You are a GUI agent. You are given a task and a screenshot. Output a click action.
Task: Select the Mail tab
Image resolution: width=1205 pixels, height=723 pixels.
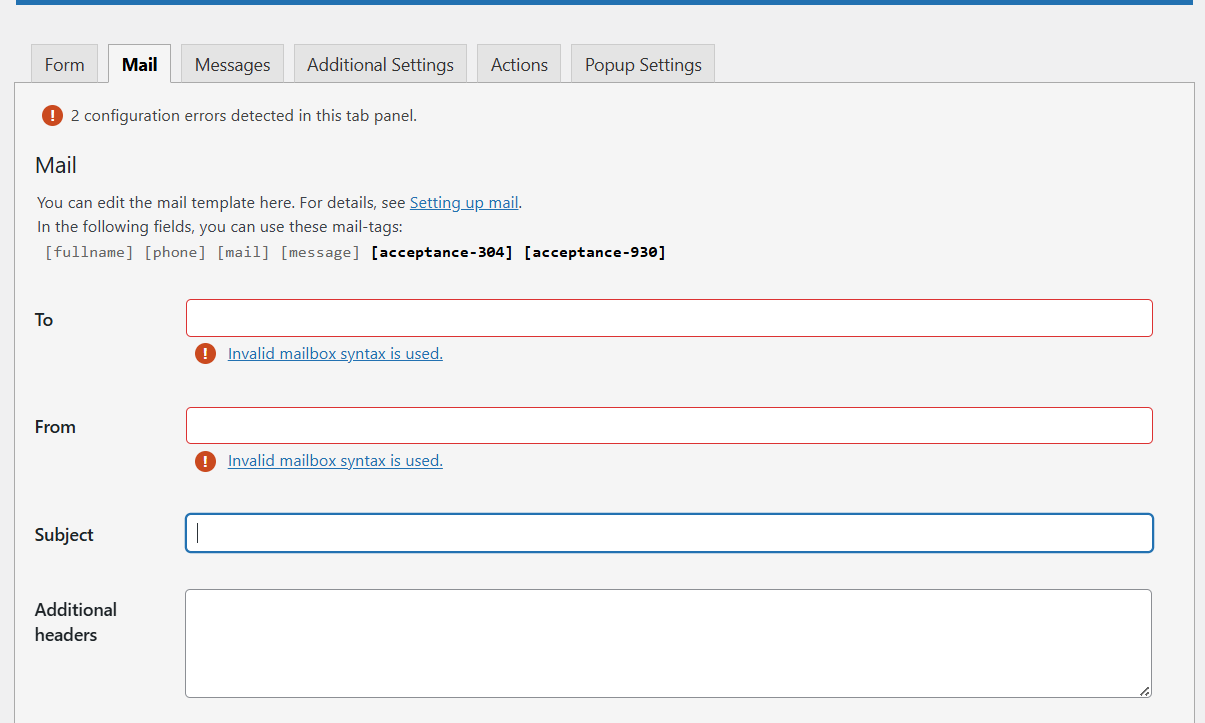(x=139, y=65)
